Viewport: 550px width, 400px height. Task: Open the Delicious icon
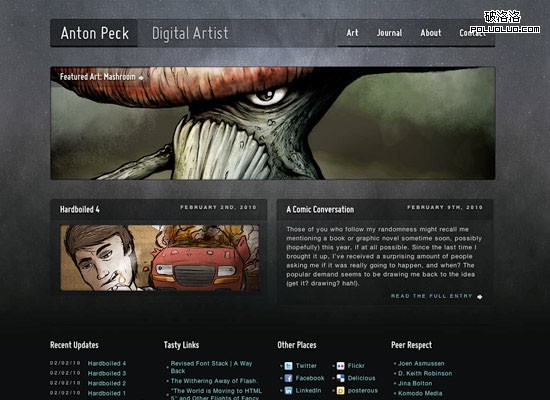340,378
